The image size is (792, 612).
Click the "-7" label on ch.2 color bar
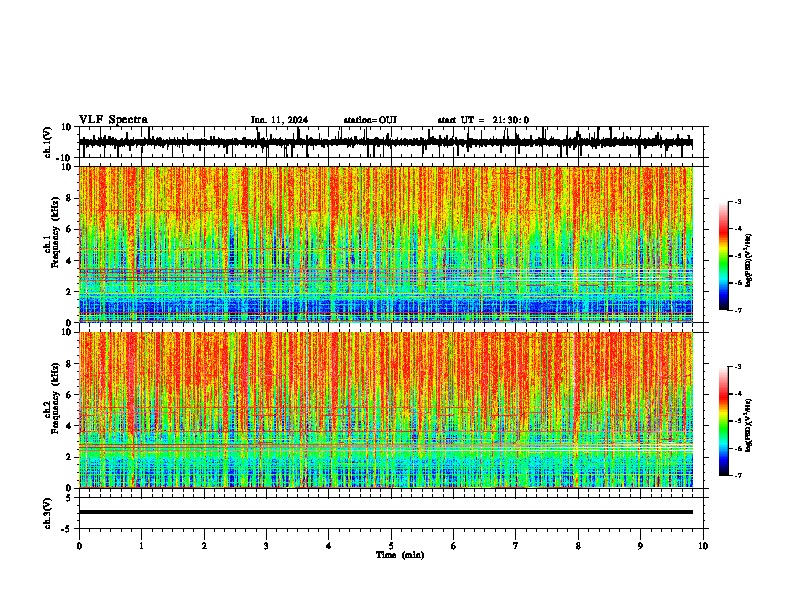point(738,476)
